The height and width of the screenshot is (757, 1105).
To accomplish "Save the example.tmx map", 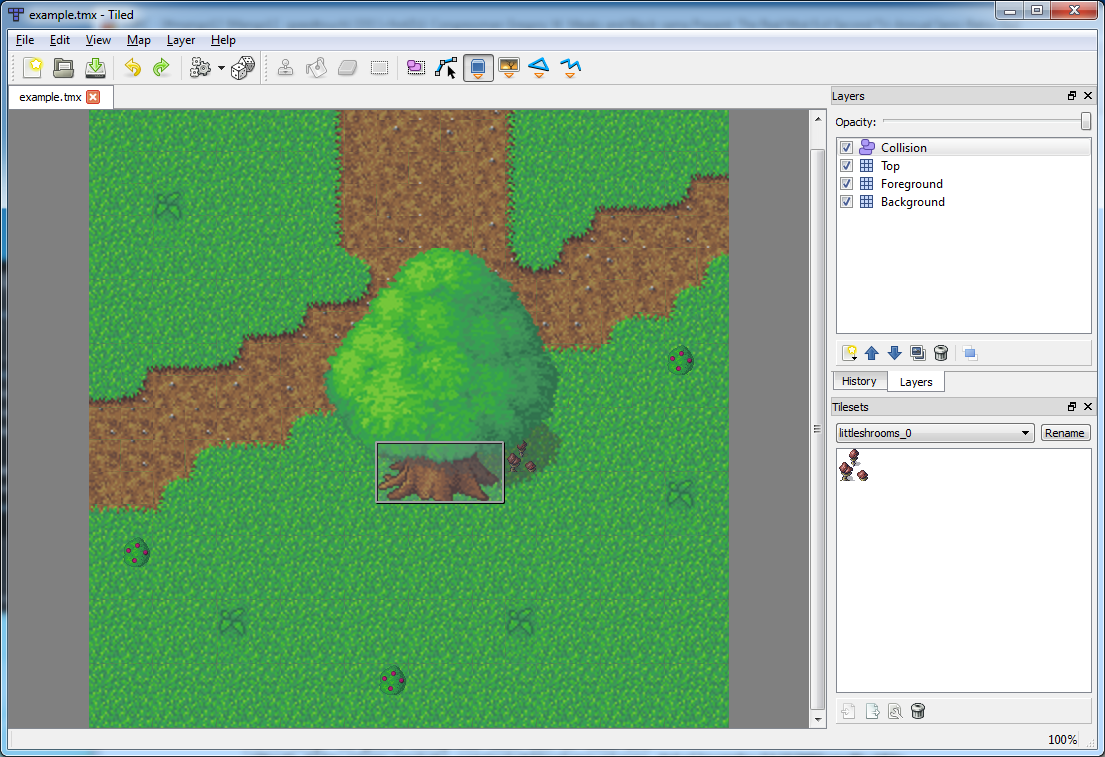I will 95,68.
